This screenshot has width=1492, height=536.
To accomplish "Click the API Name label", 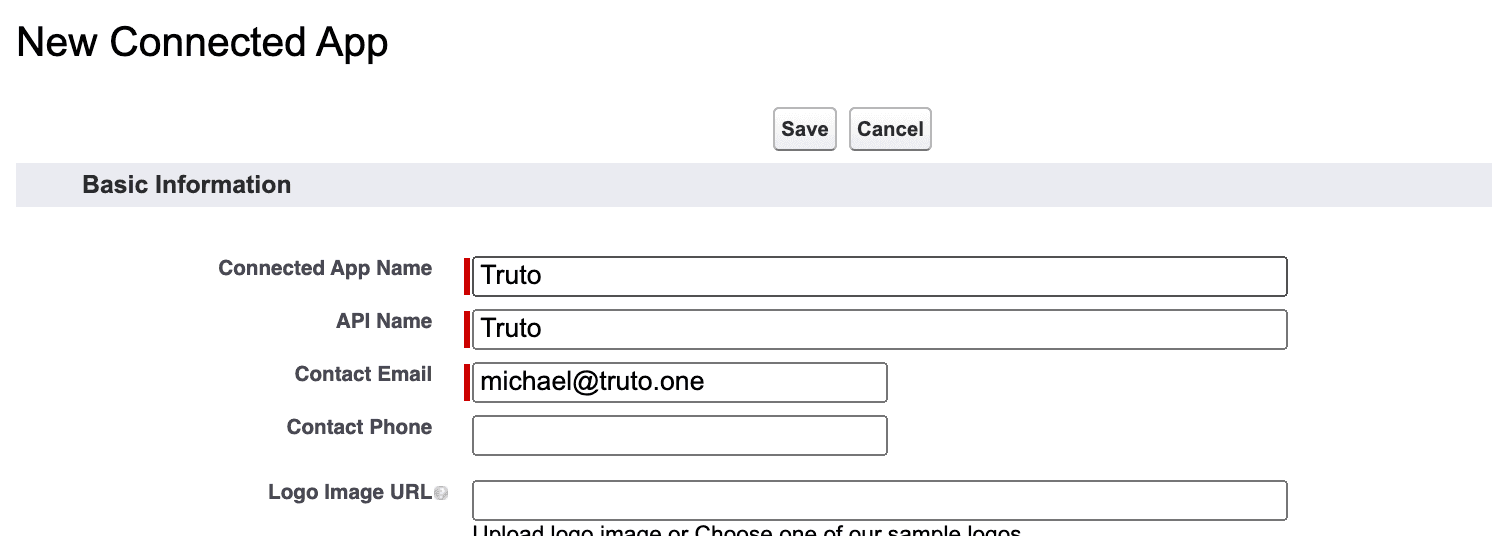I will tap(384, 321).
